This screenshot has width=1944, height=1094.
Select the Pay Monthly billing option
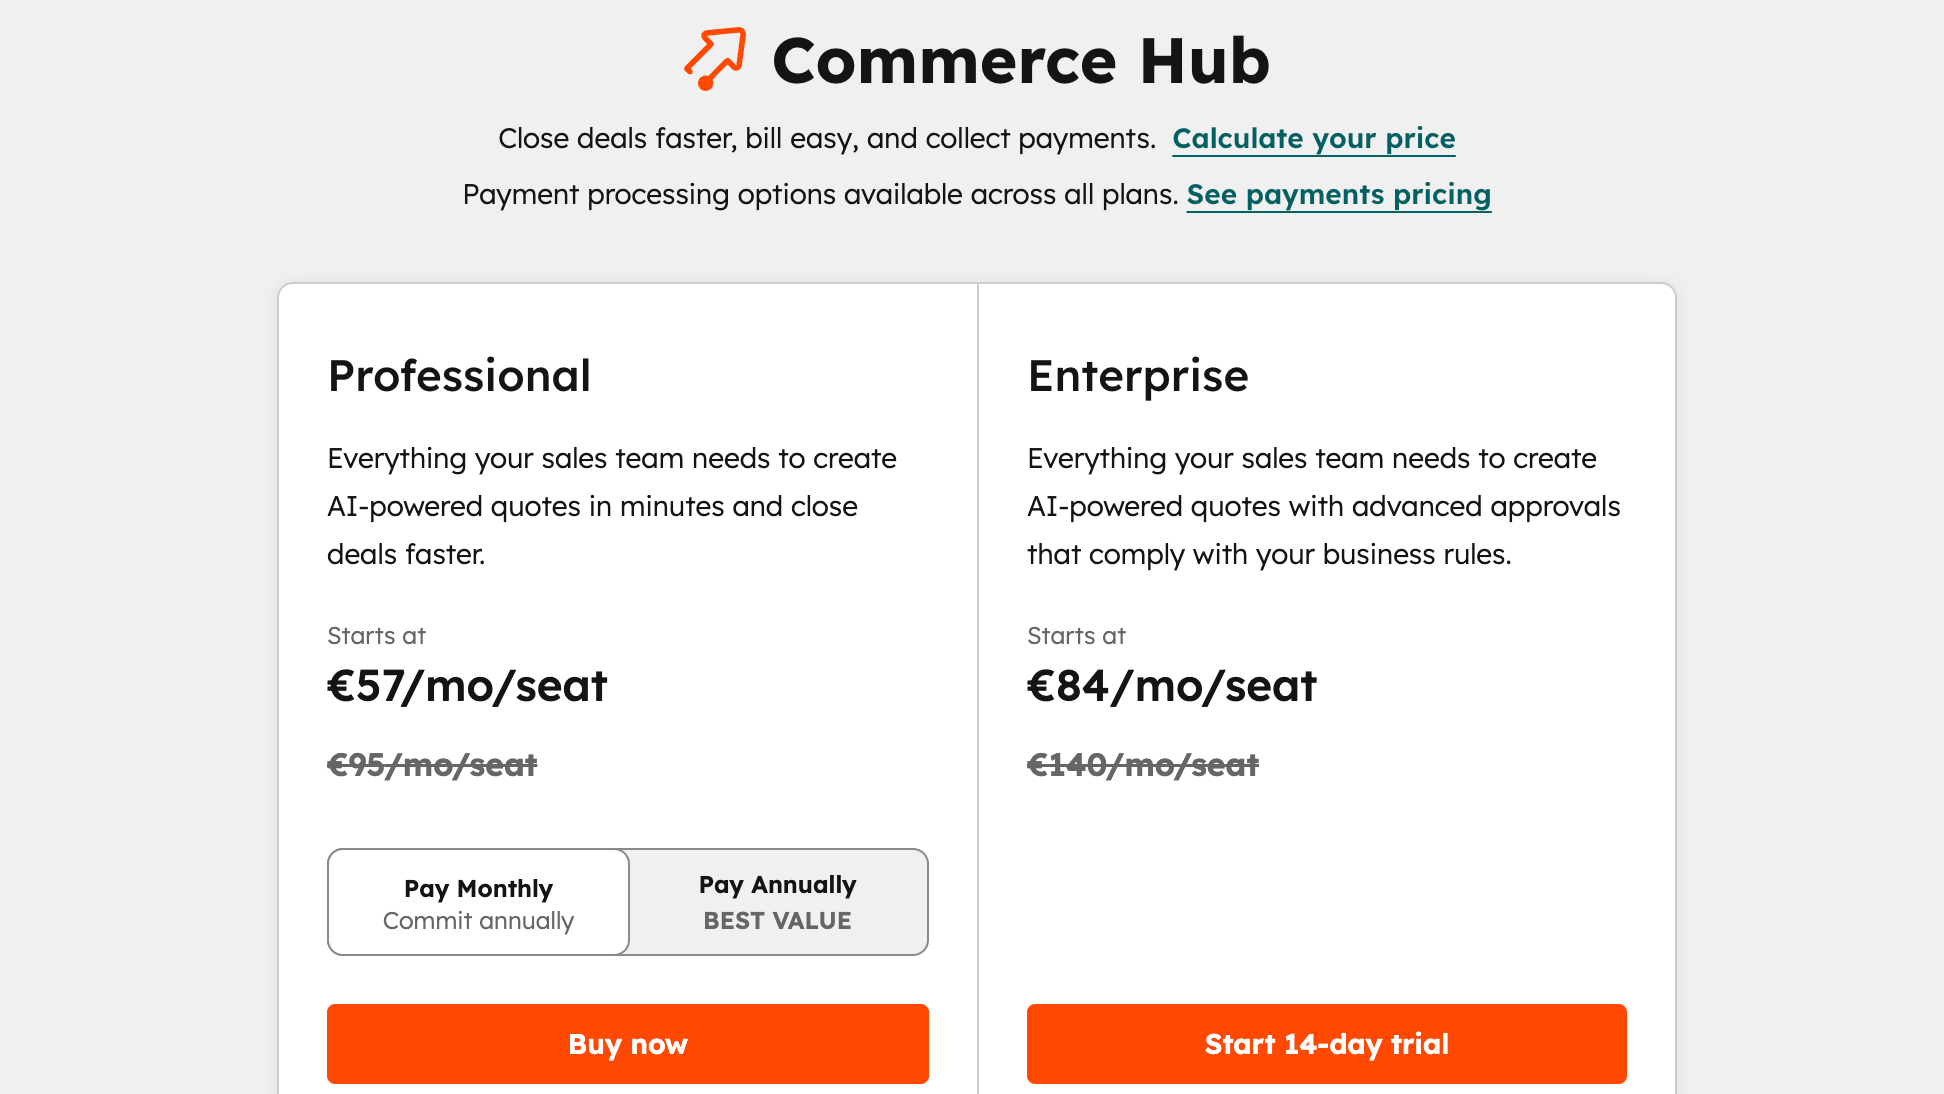(477, 901)
